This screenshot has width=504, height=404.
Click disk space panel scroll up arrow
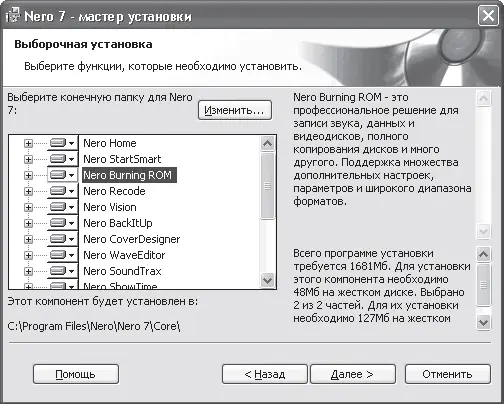tap(483, 254)
